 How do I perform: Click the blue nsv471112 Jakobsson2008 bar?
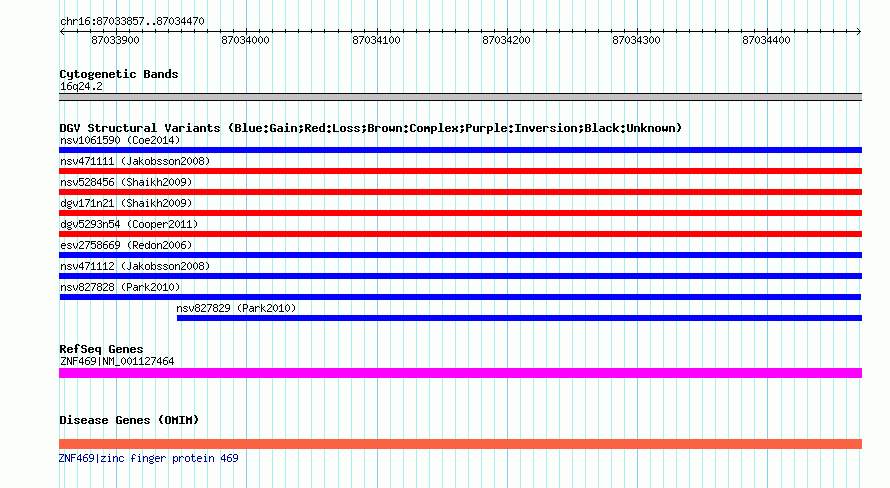(x=460, y=276)
